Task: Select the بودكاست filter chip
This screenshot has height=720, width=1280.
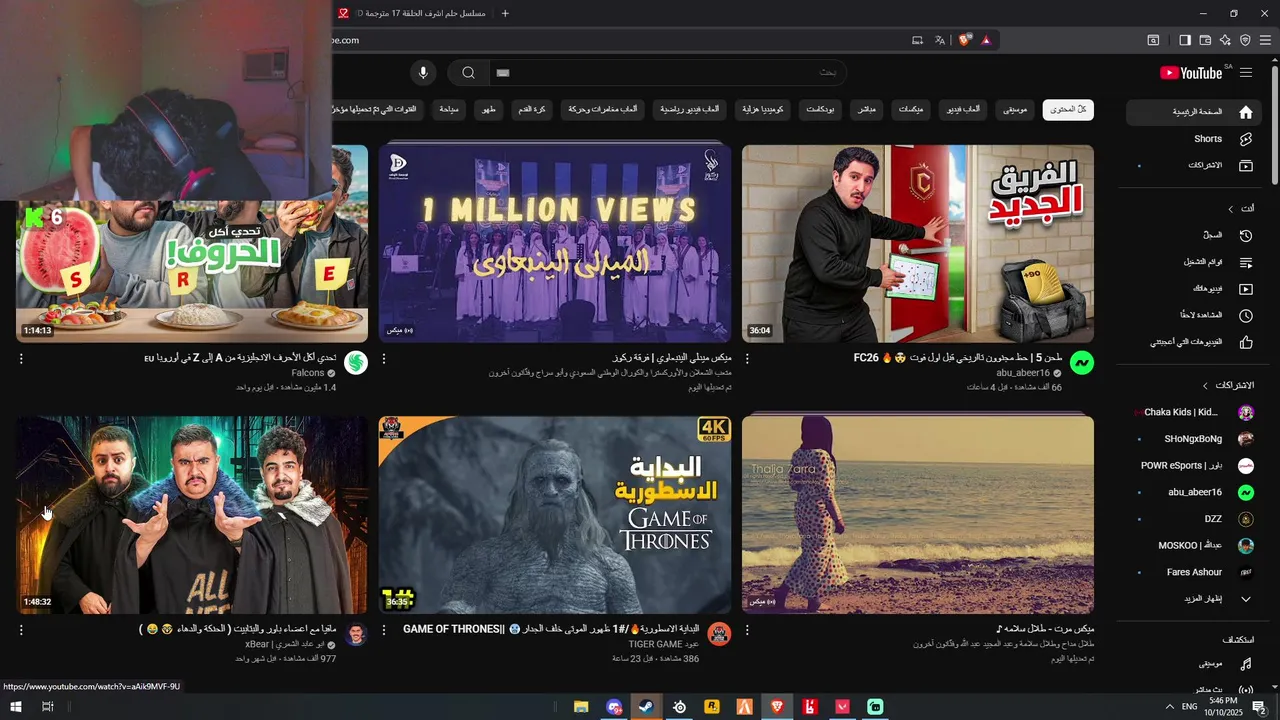Action: 820,109
